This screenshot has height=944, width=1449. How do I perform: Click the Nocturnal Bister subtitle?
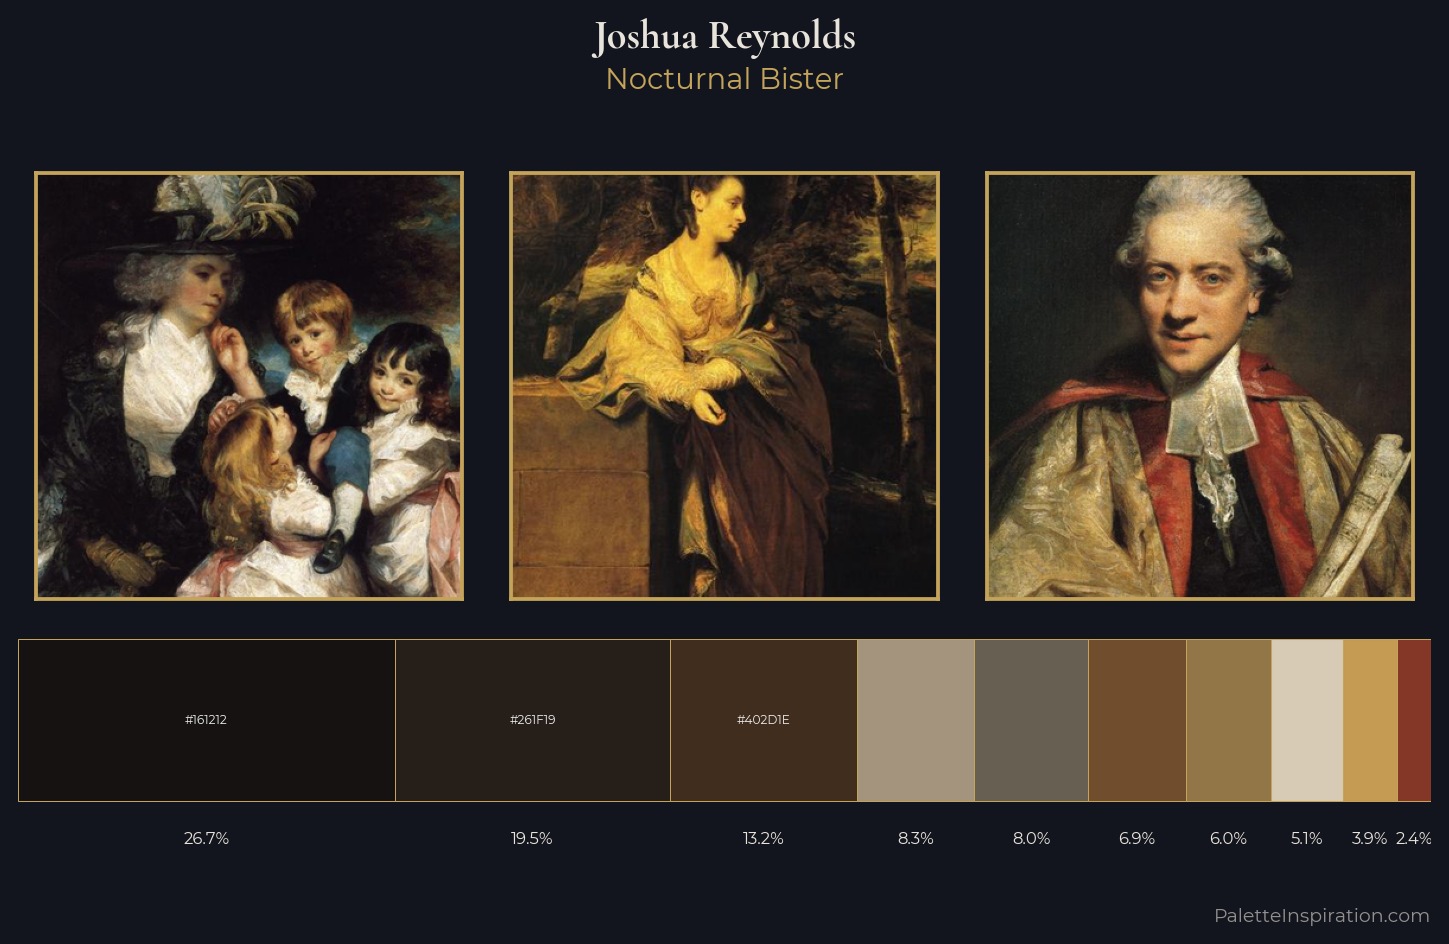(x=724, y=79)
